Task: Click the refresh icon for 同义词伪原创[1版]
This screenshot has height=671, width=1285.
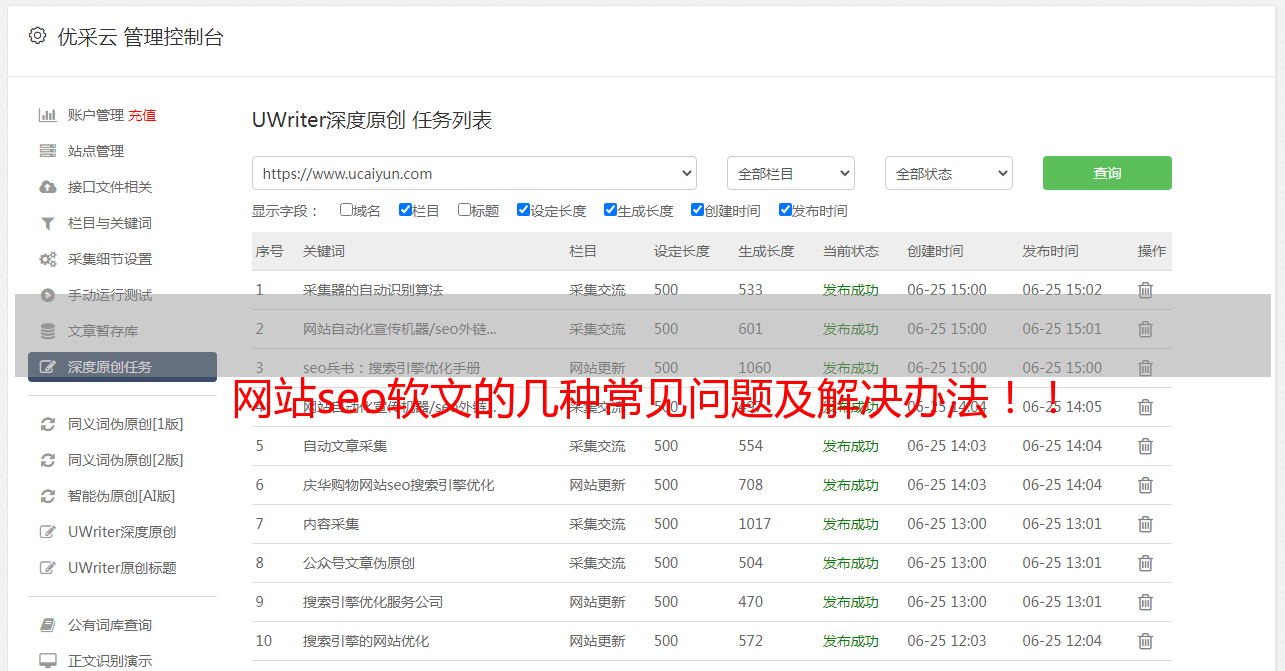Action: click(47, 424)
